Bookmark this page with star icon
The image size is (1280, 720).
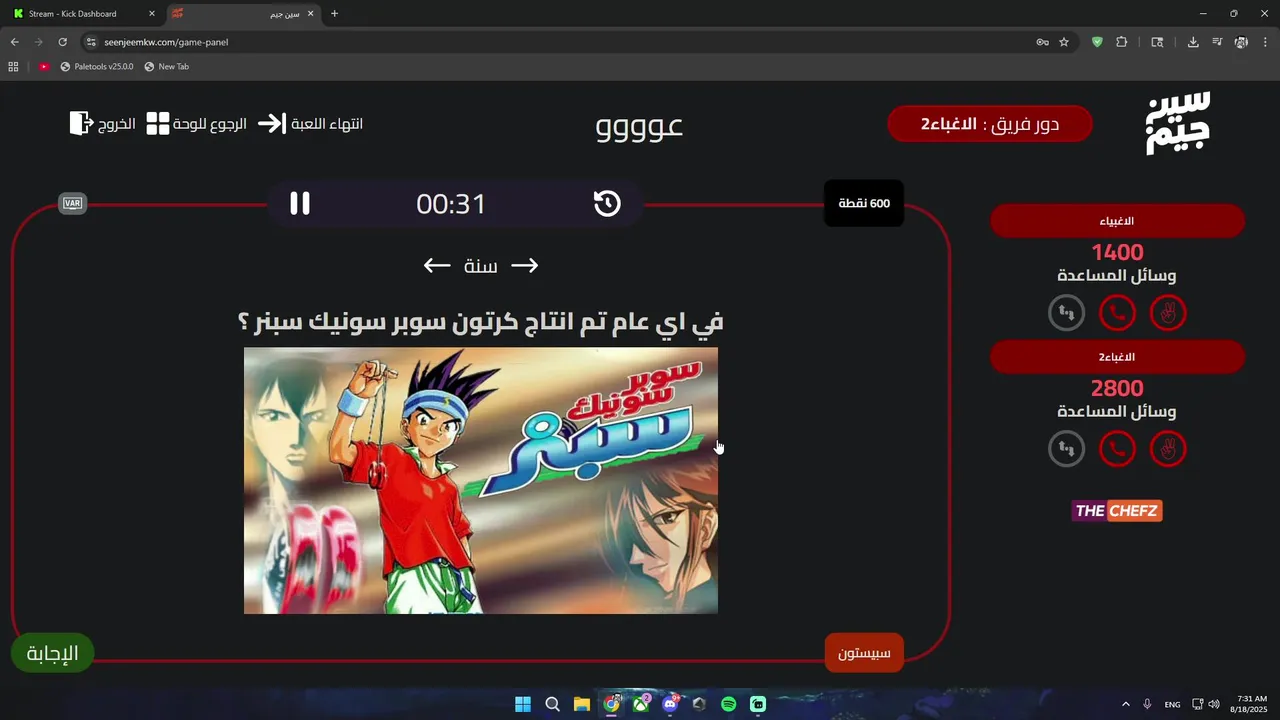click(1064, 42)
